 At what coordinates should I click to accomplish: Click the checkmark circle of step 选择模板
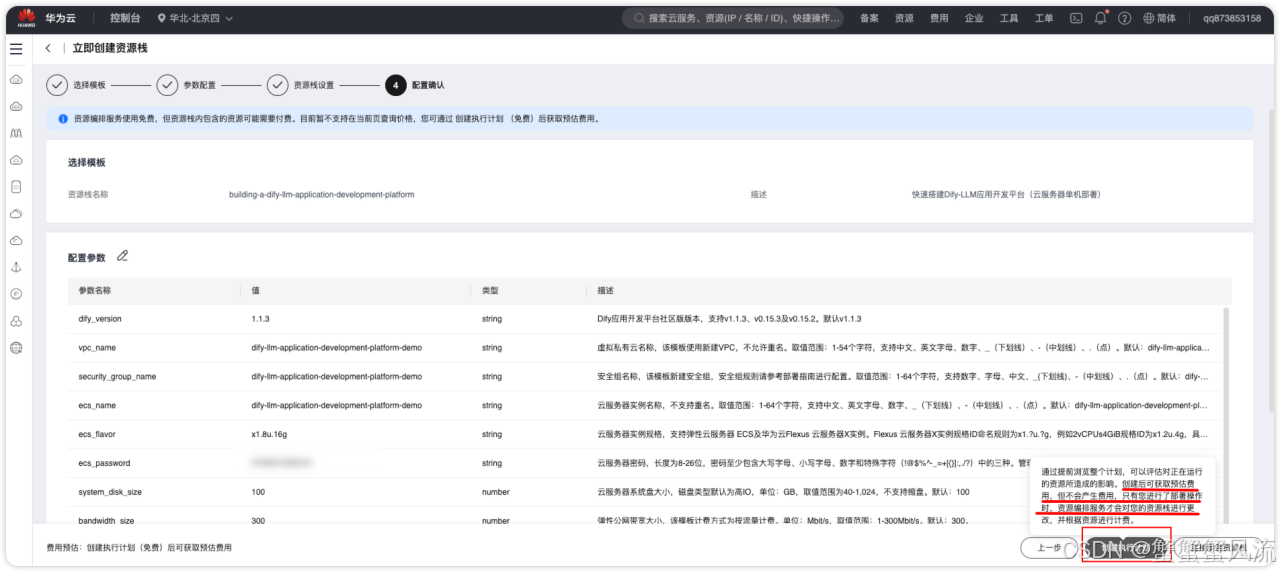click(x=57, y=85)
